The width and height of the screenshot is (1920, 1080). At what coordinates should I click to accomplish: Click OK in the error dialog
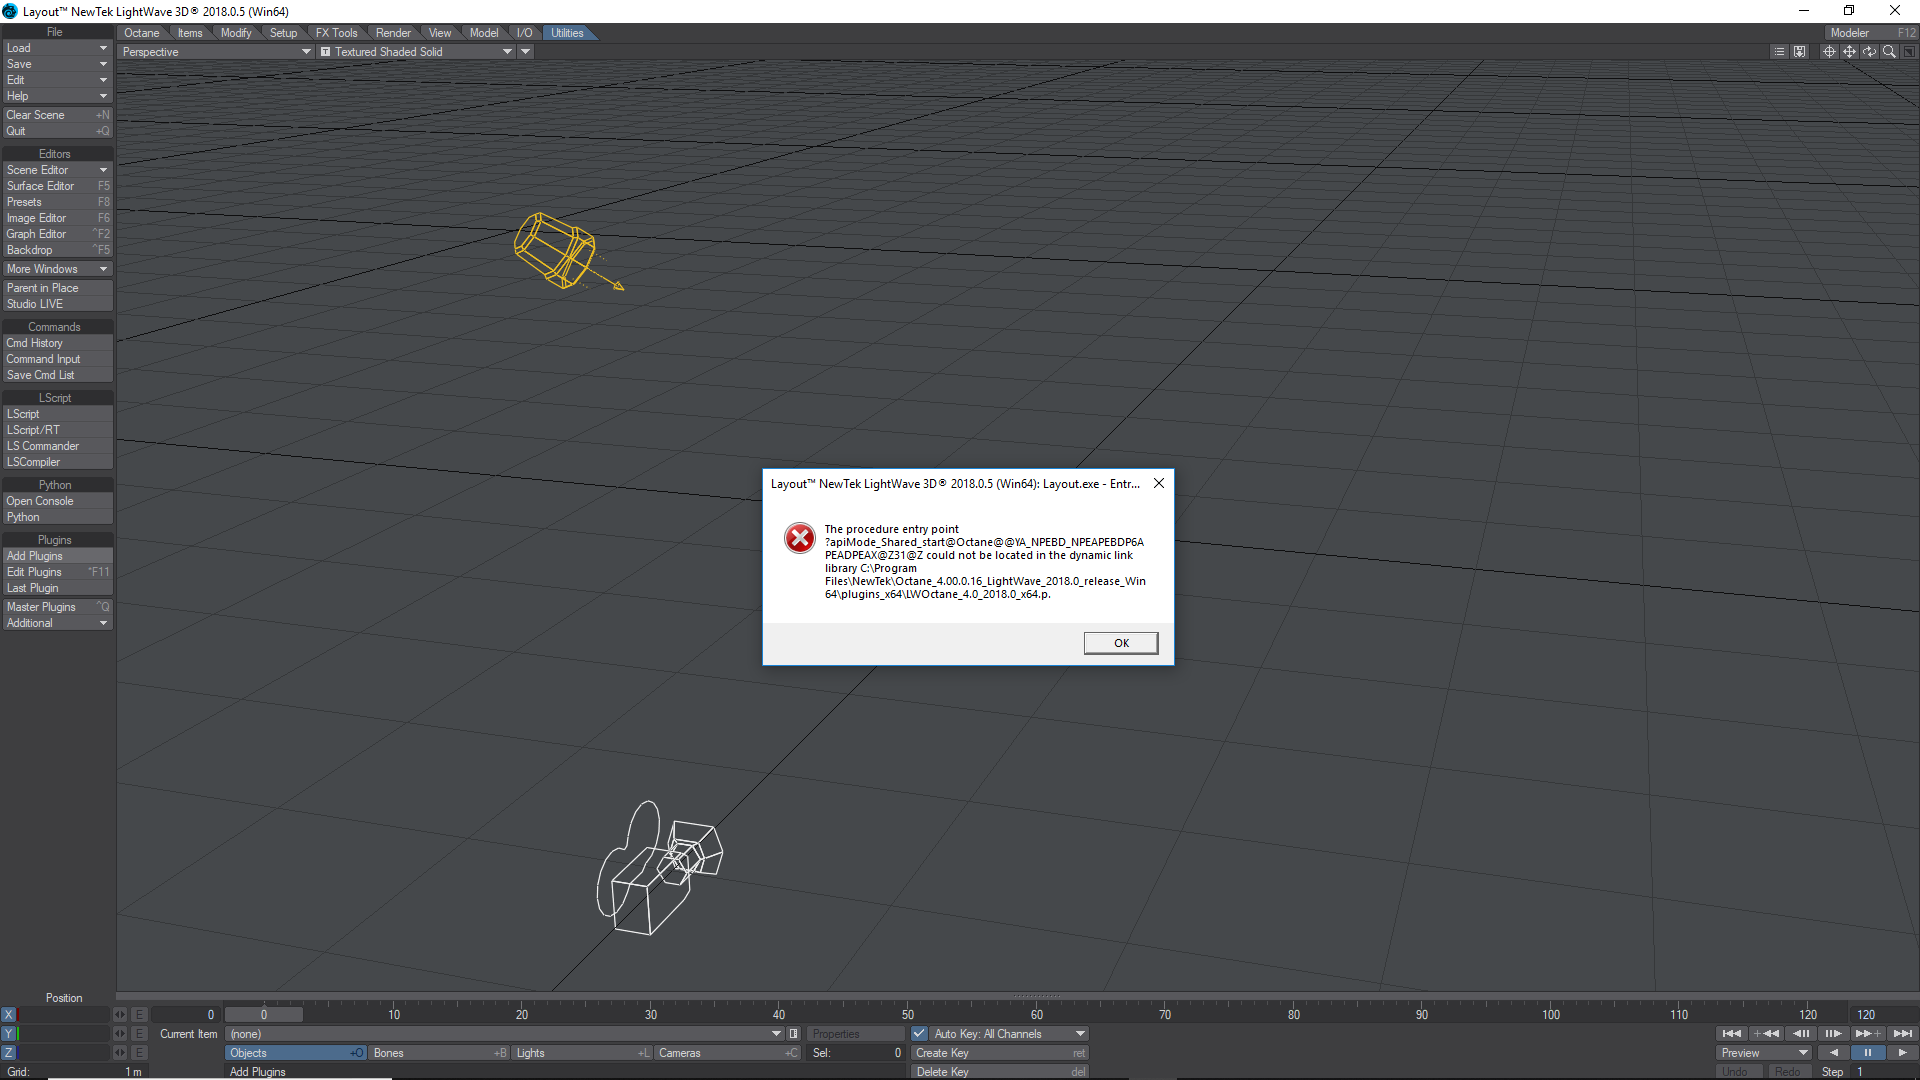[1121, 643]
